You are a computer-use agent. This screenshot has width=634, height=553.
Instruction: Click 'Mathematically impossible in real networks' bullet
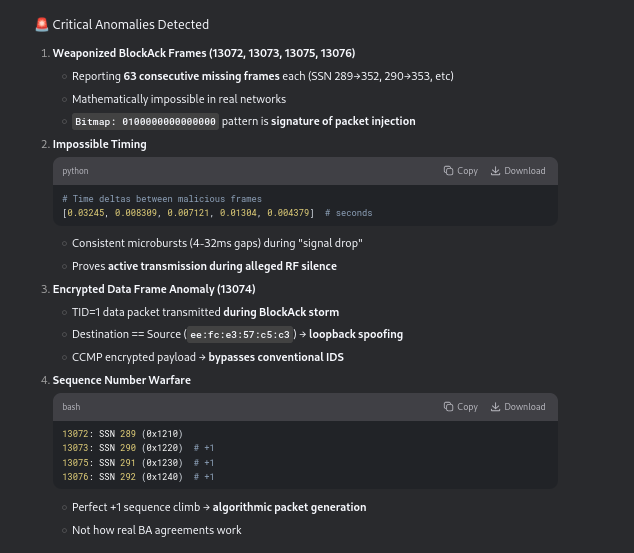coord(179,99)
